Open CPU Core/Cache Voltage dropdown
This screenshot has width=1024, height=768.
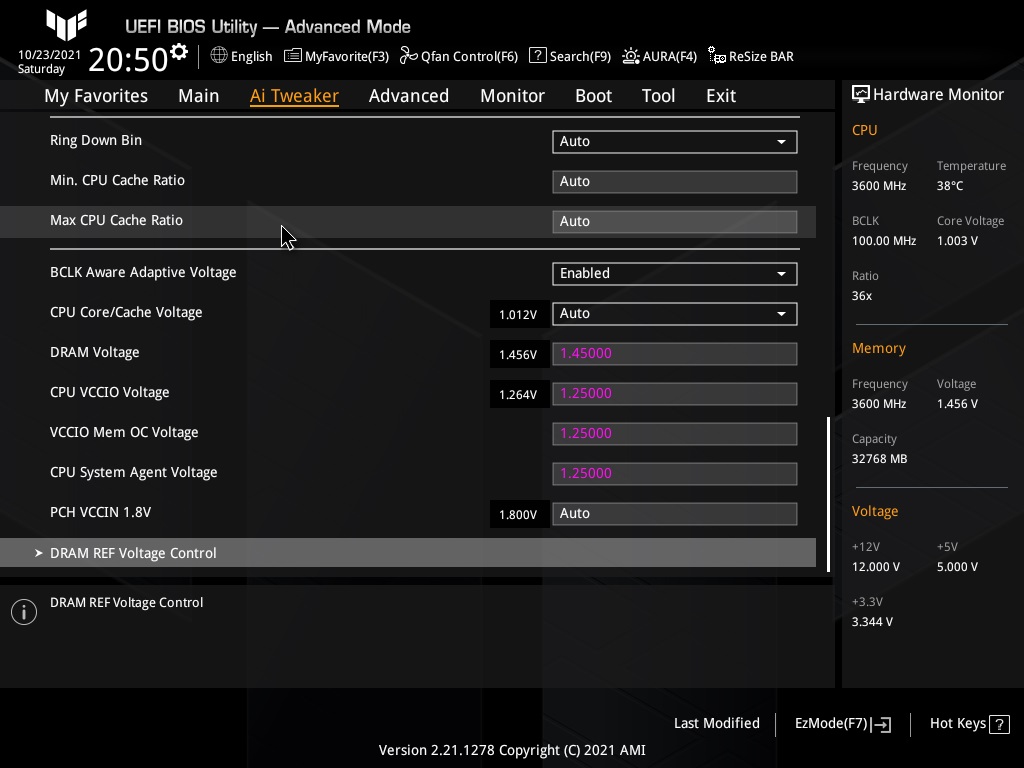[675, 313]
